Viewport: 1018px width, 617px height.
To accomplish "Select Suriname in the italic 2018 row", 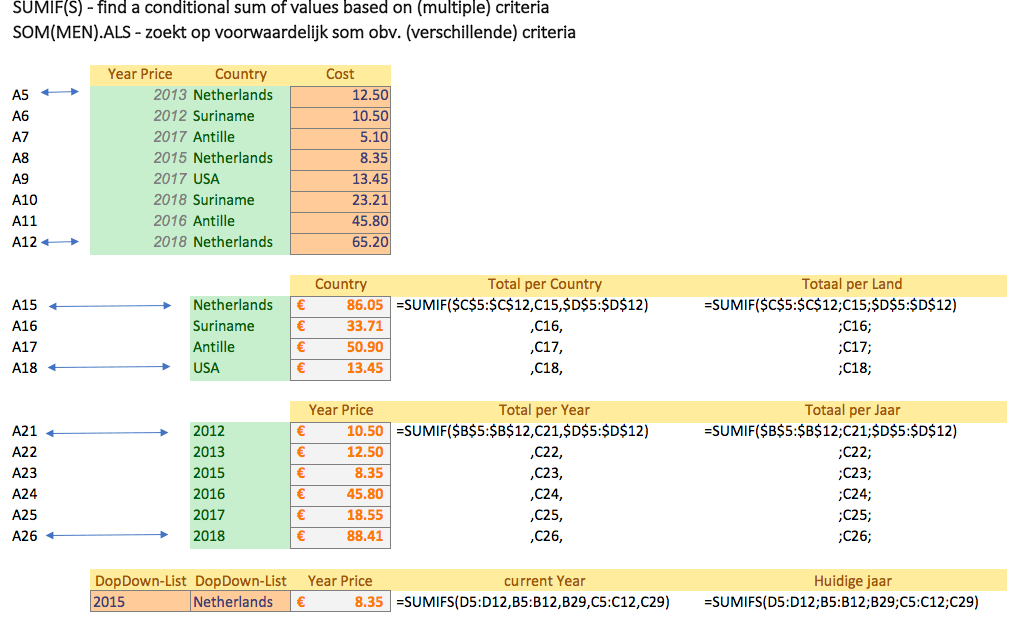I will [x=223, y=200].
